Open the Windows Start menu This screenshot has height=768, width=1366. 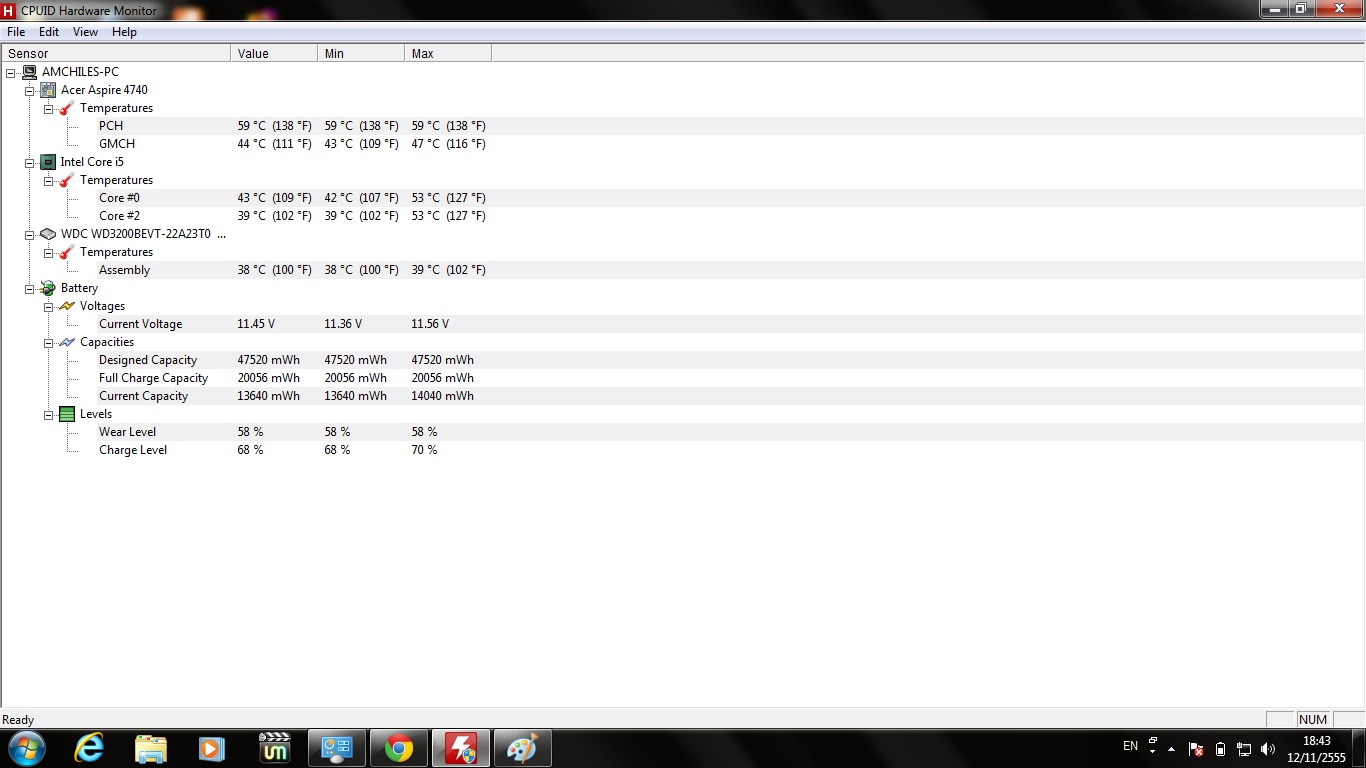26,748
